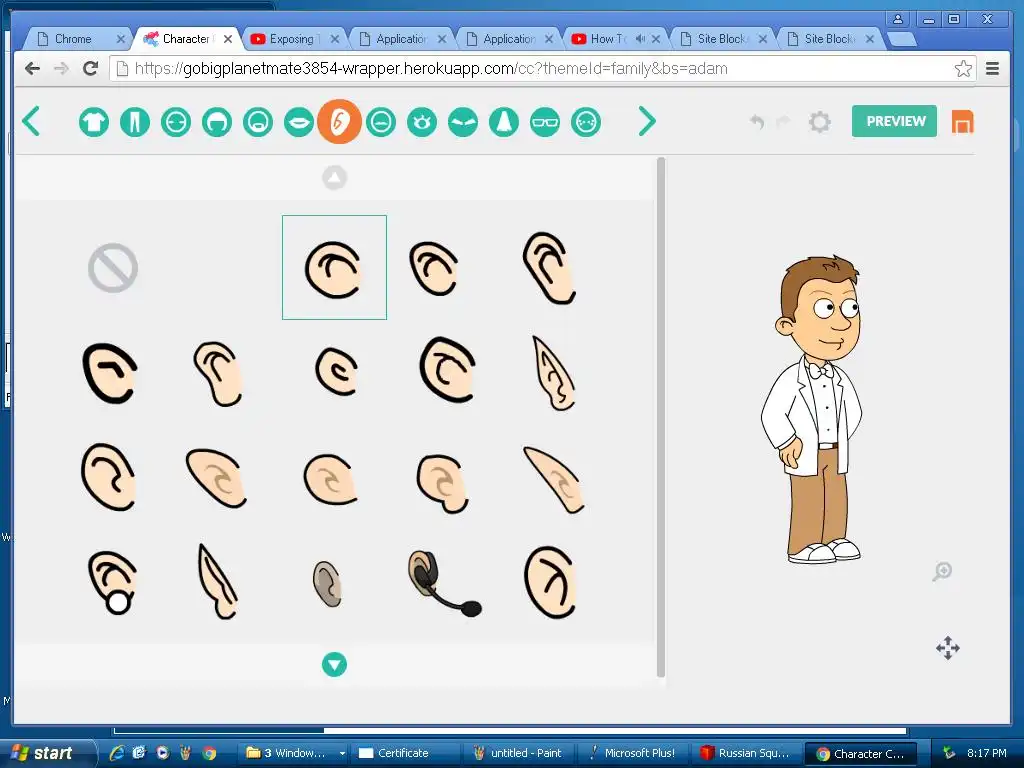This screenshot has height=768, width=1024.
Task: Select the small gray ear
Action: coord(327,583)
